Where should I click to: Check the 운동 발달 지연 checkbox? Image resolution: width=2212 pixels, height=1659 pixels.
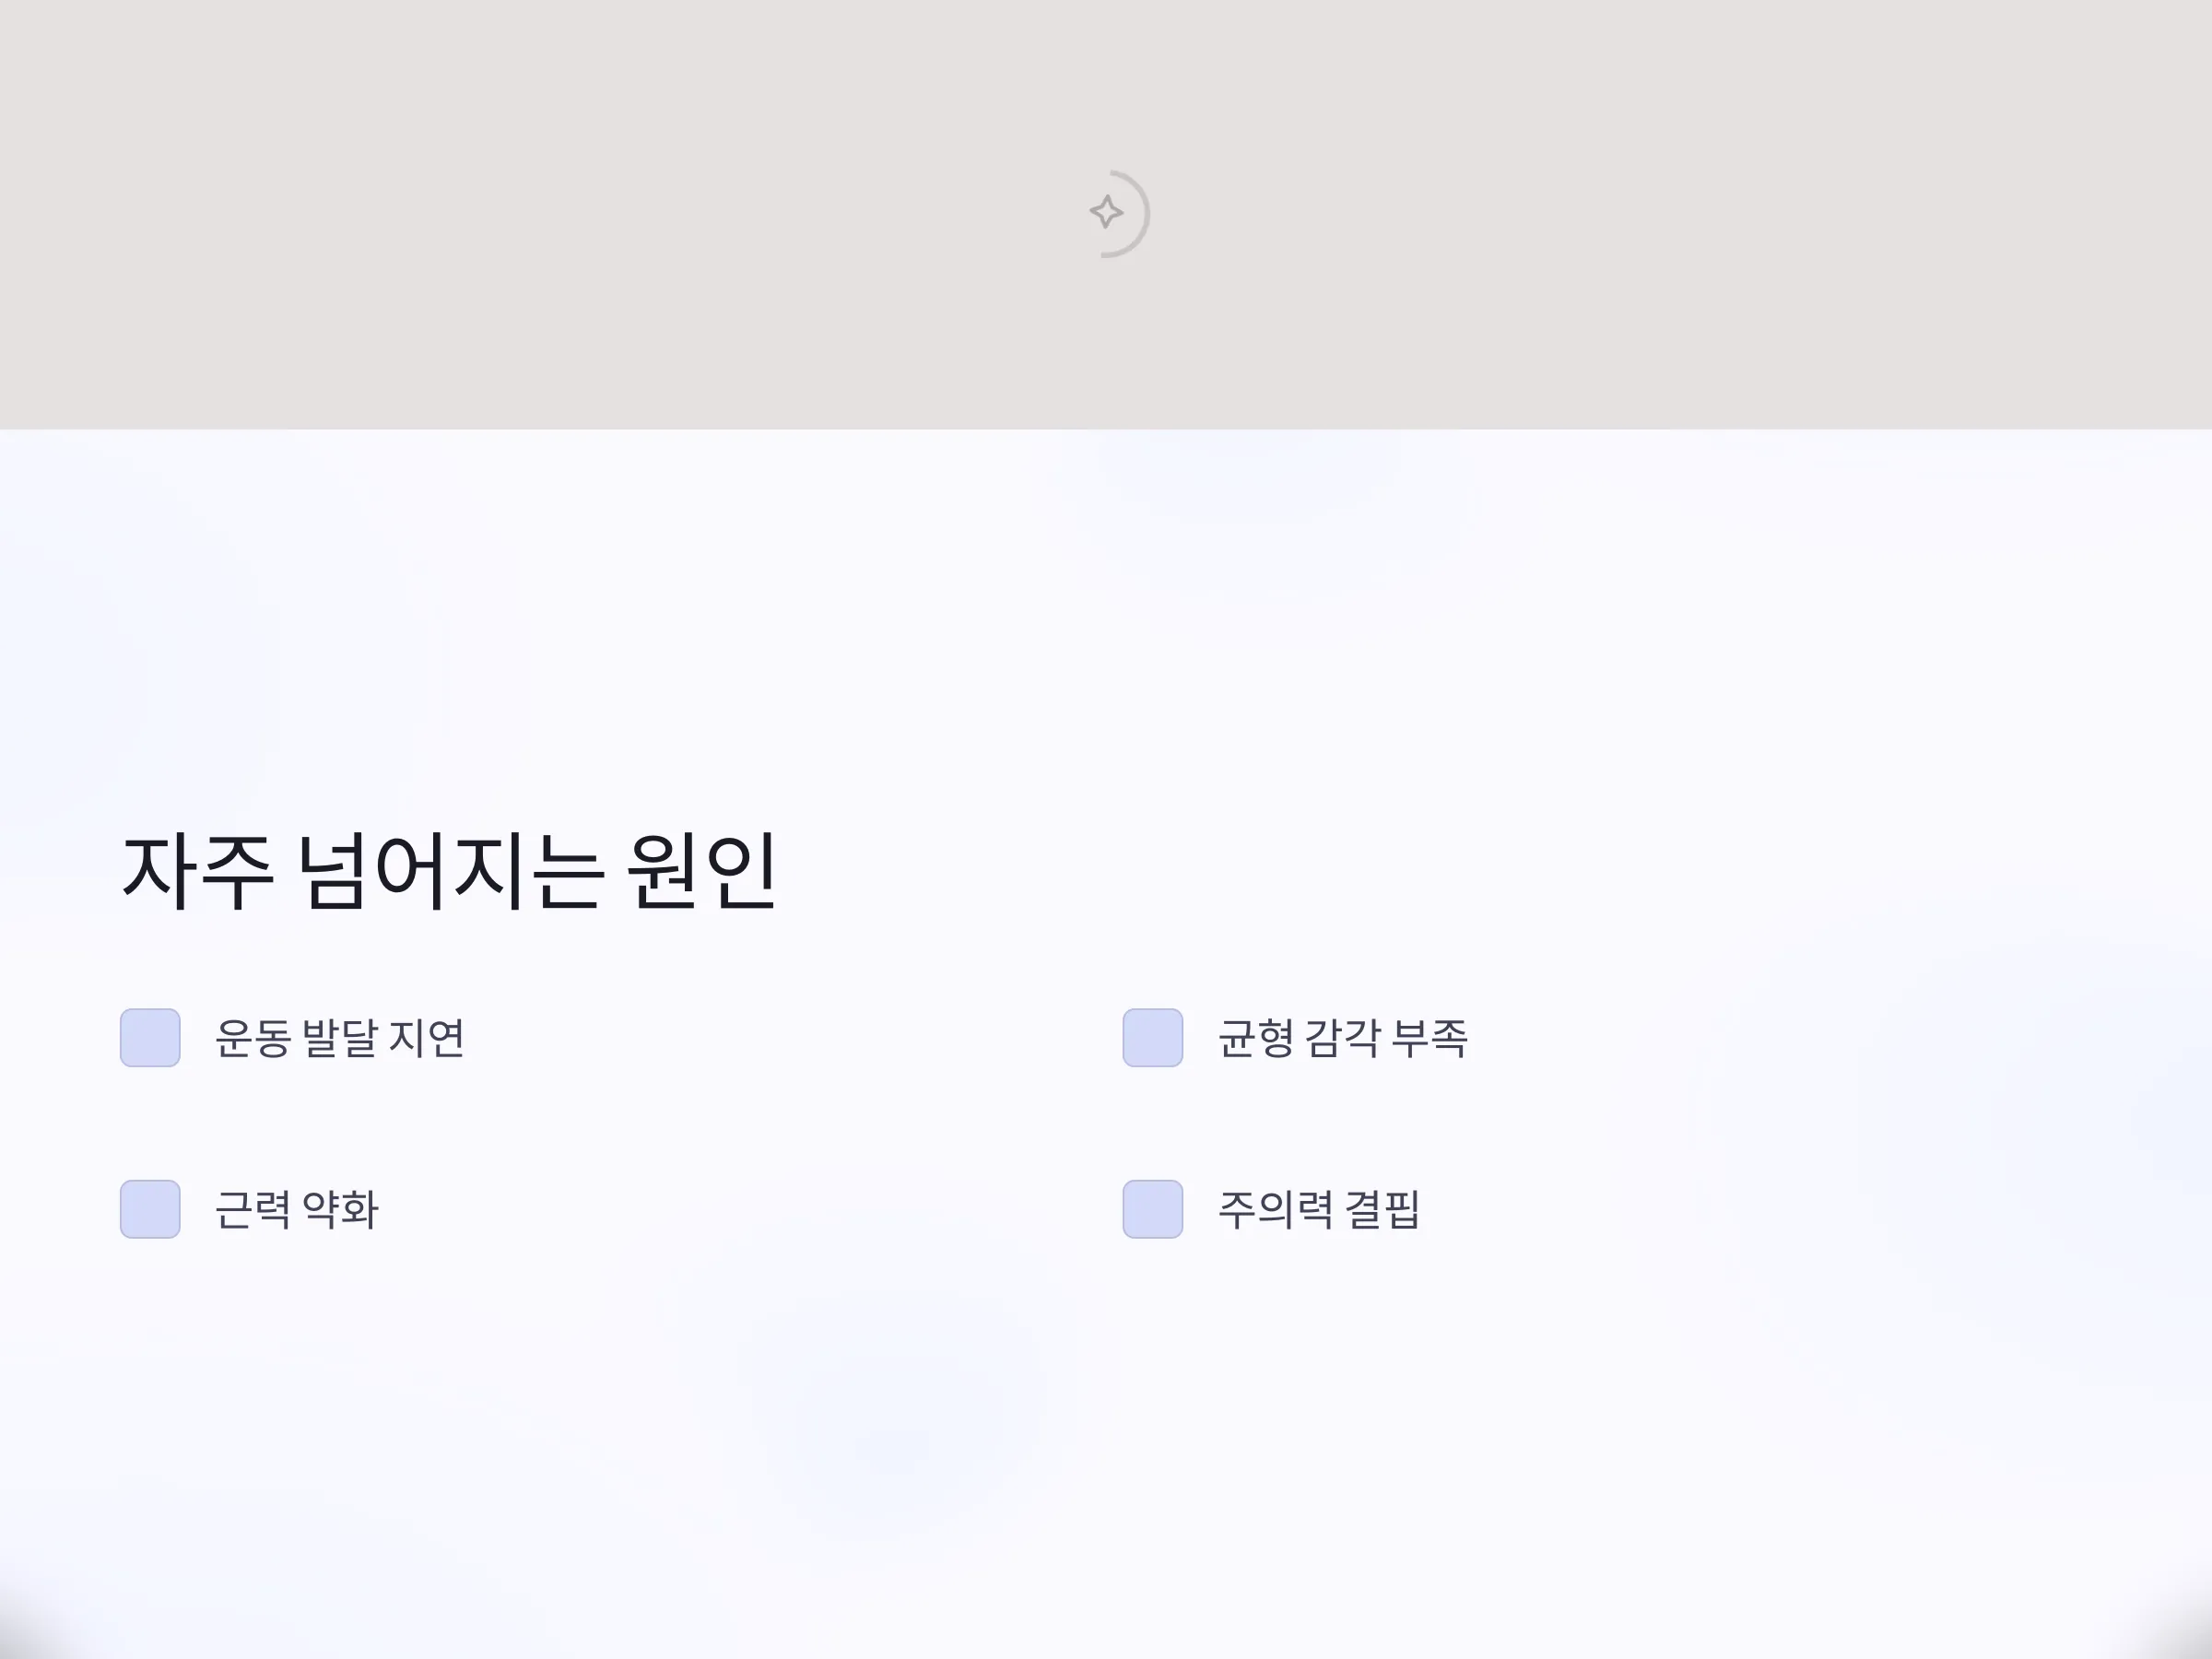pyautogui.click(x=150, y=1038)
